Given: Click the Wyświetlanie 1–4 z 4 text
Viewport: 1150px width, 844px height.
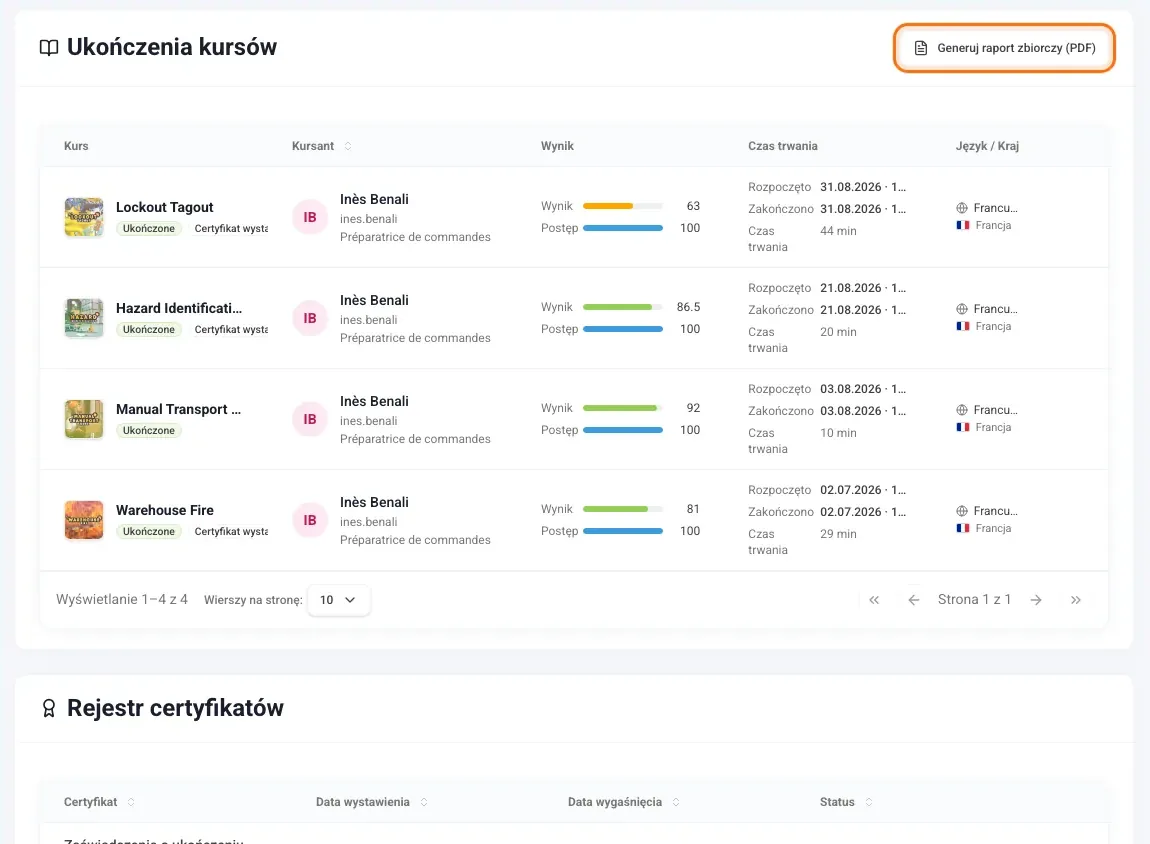Looking at the screenshot, I should [122, 600].
